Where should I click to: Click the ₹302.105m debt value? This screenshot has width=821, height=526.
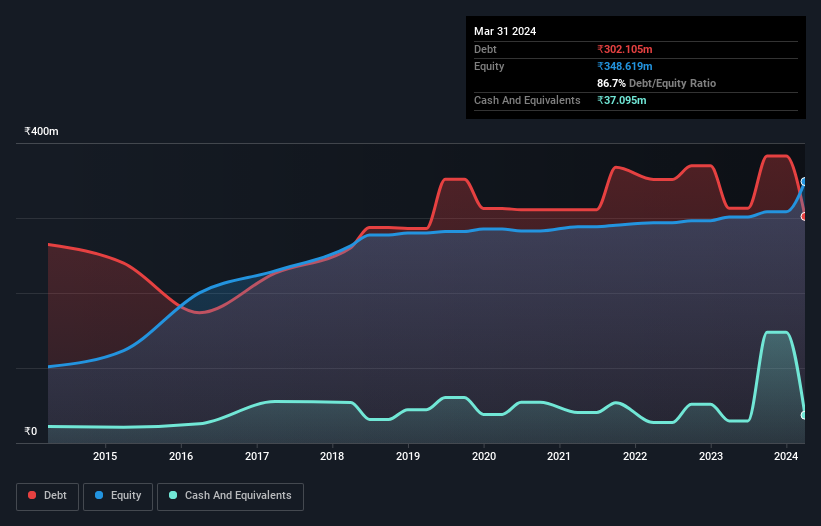pos(625,49)
